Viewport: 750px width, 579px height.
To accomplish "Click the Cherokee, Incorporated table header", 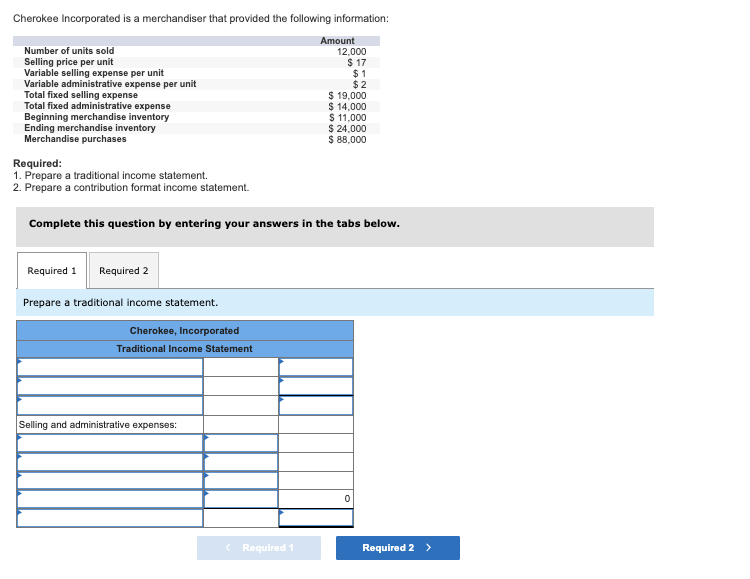I will 185,331.
